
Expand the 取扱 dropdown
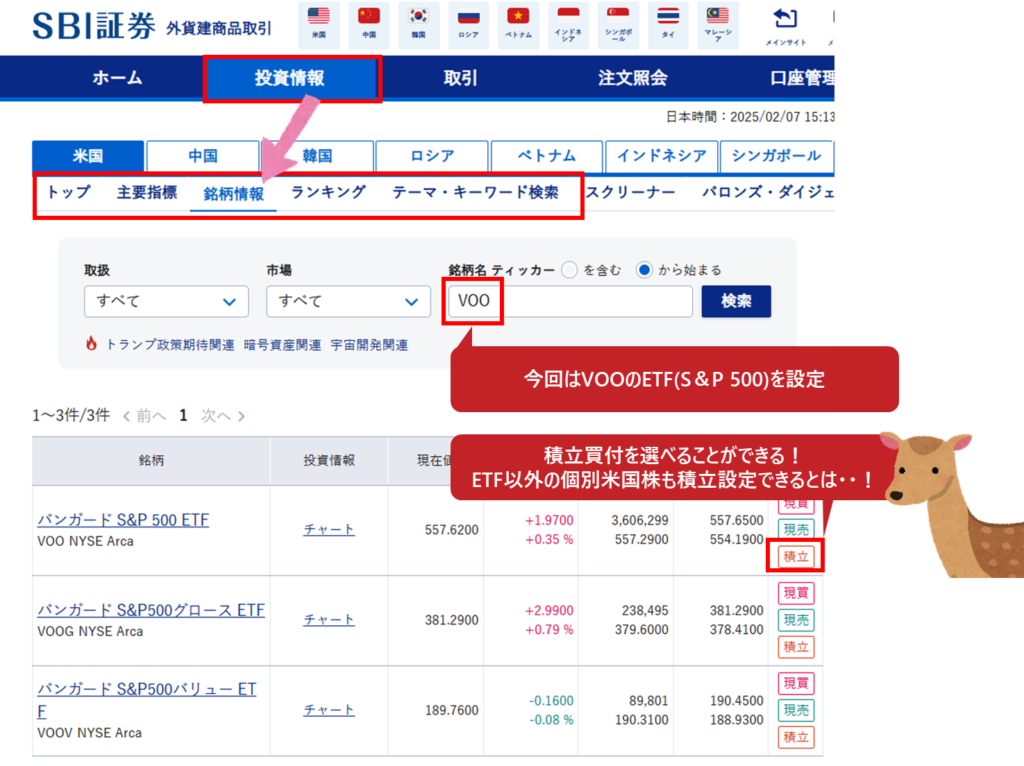(x=166, y=301)
